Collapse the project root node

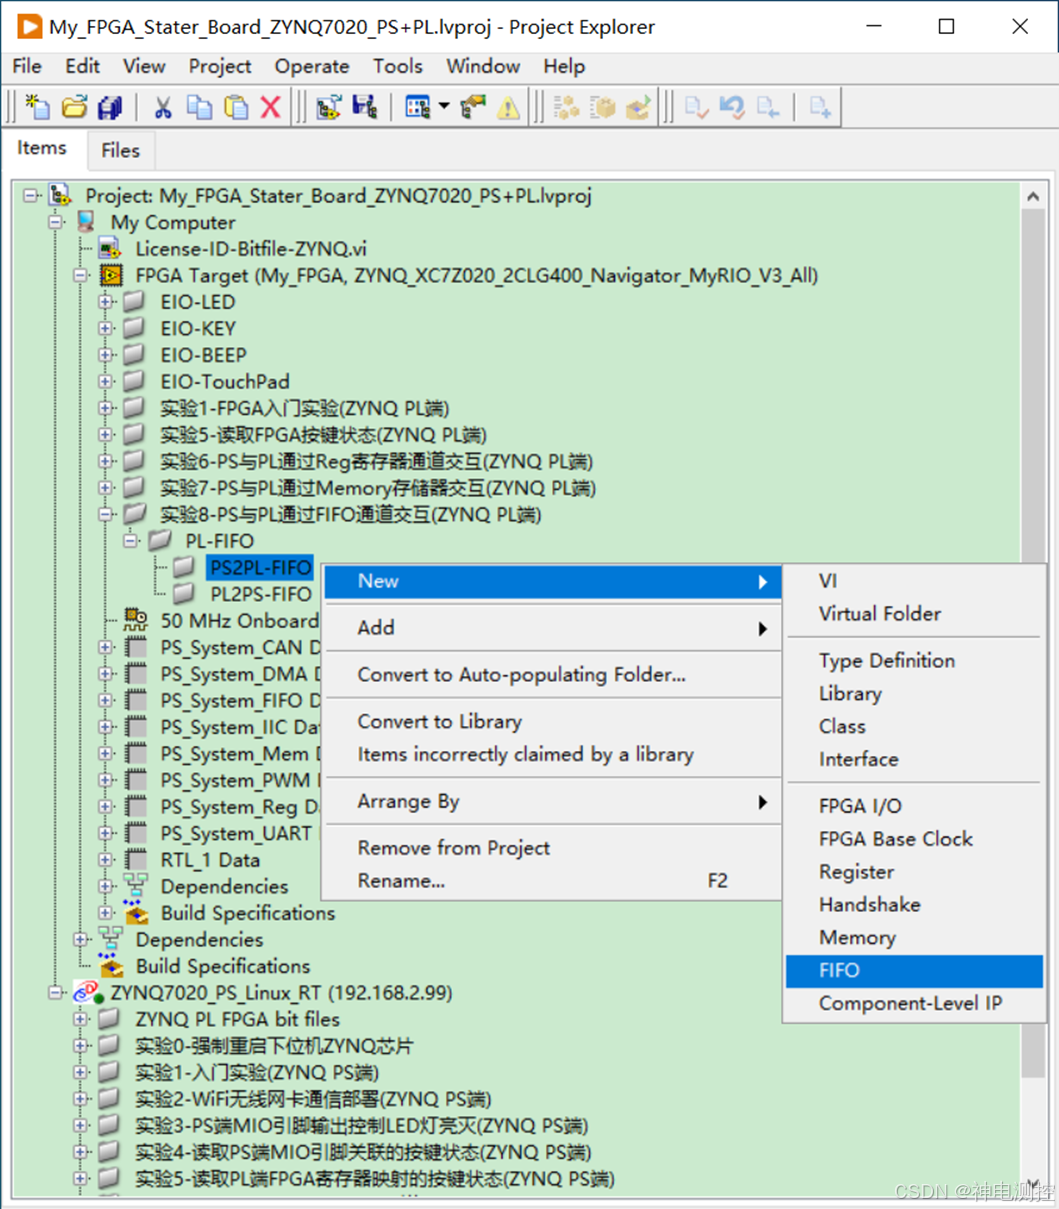tap(32, 195)
